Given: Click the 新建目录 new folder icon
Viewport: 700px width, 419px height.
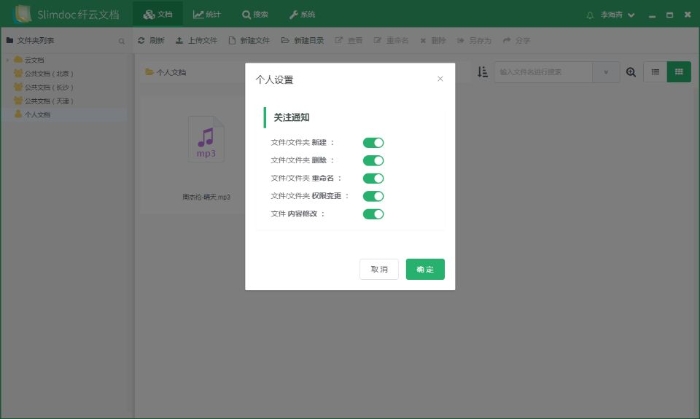Looking at the screenshot, I should click(286, 41).
